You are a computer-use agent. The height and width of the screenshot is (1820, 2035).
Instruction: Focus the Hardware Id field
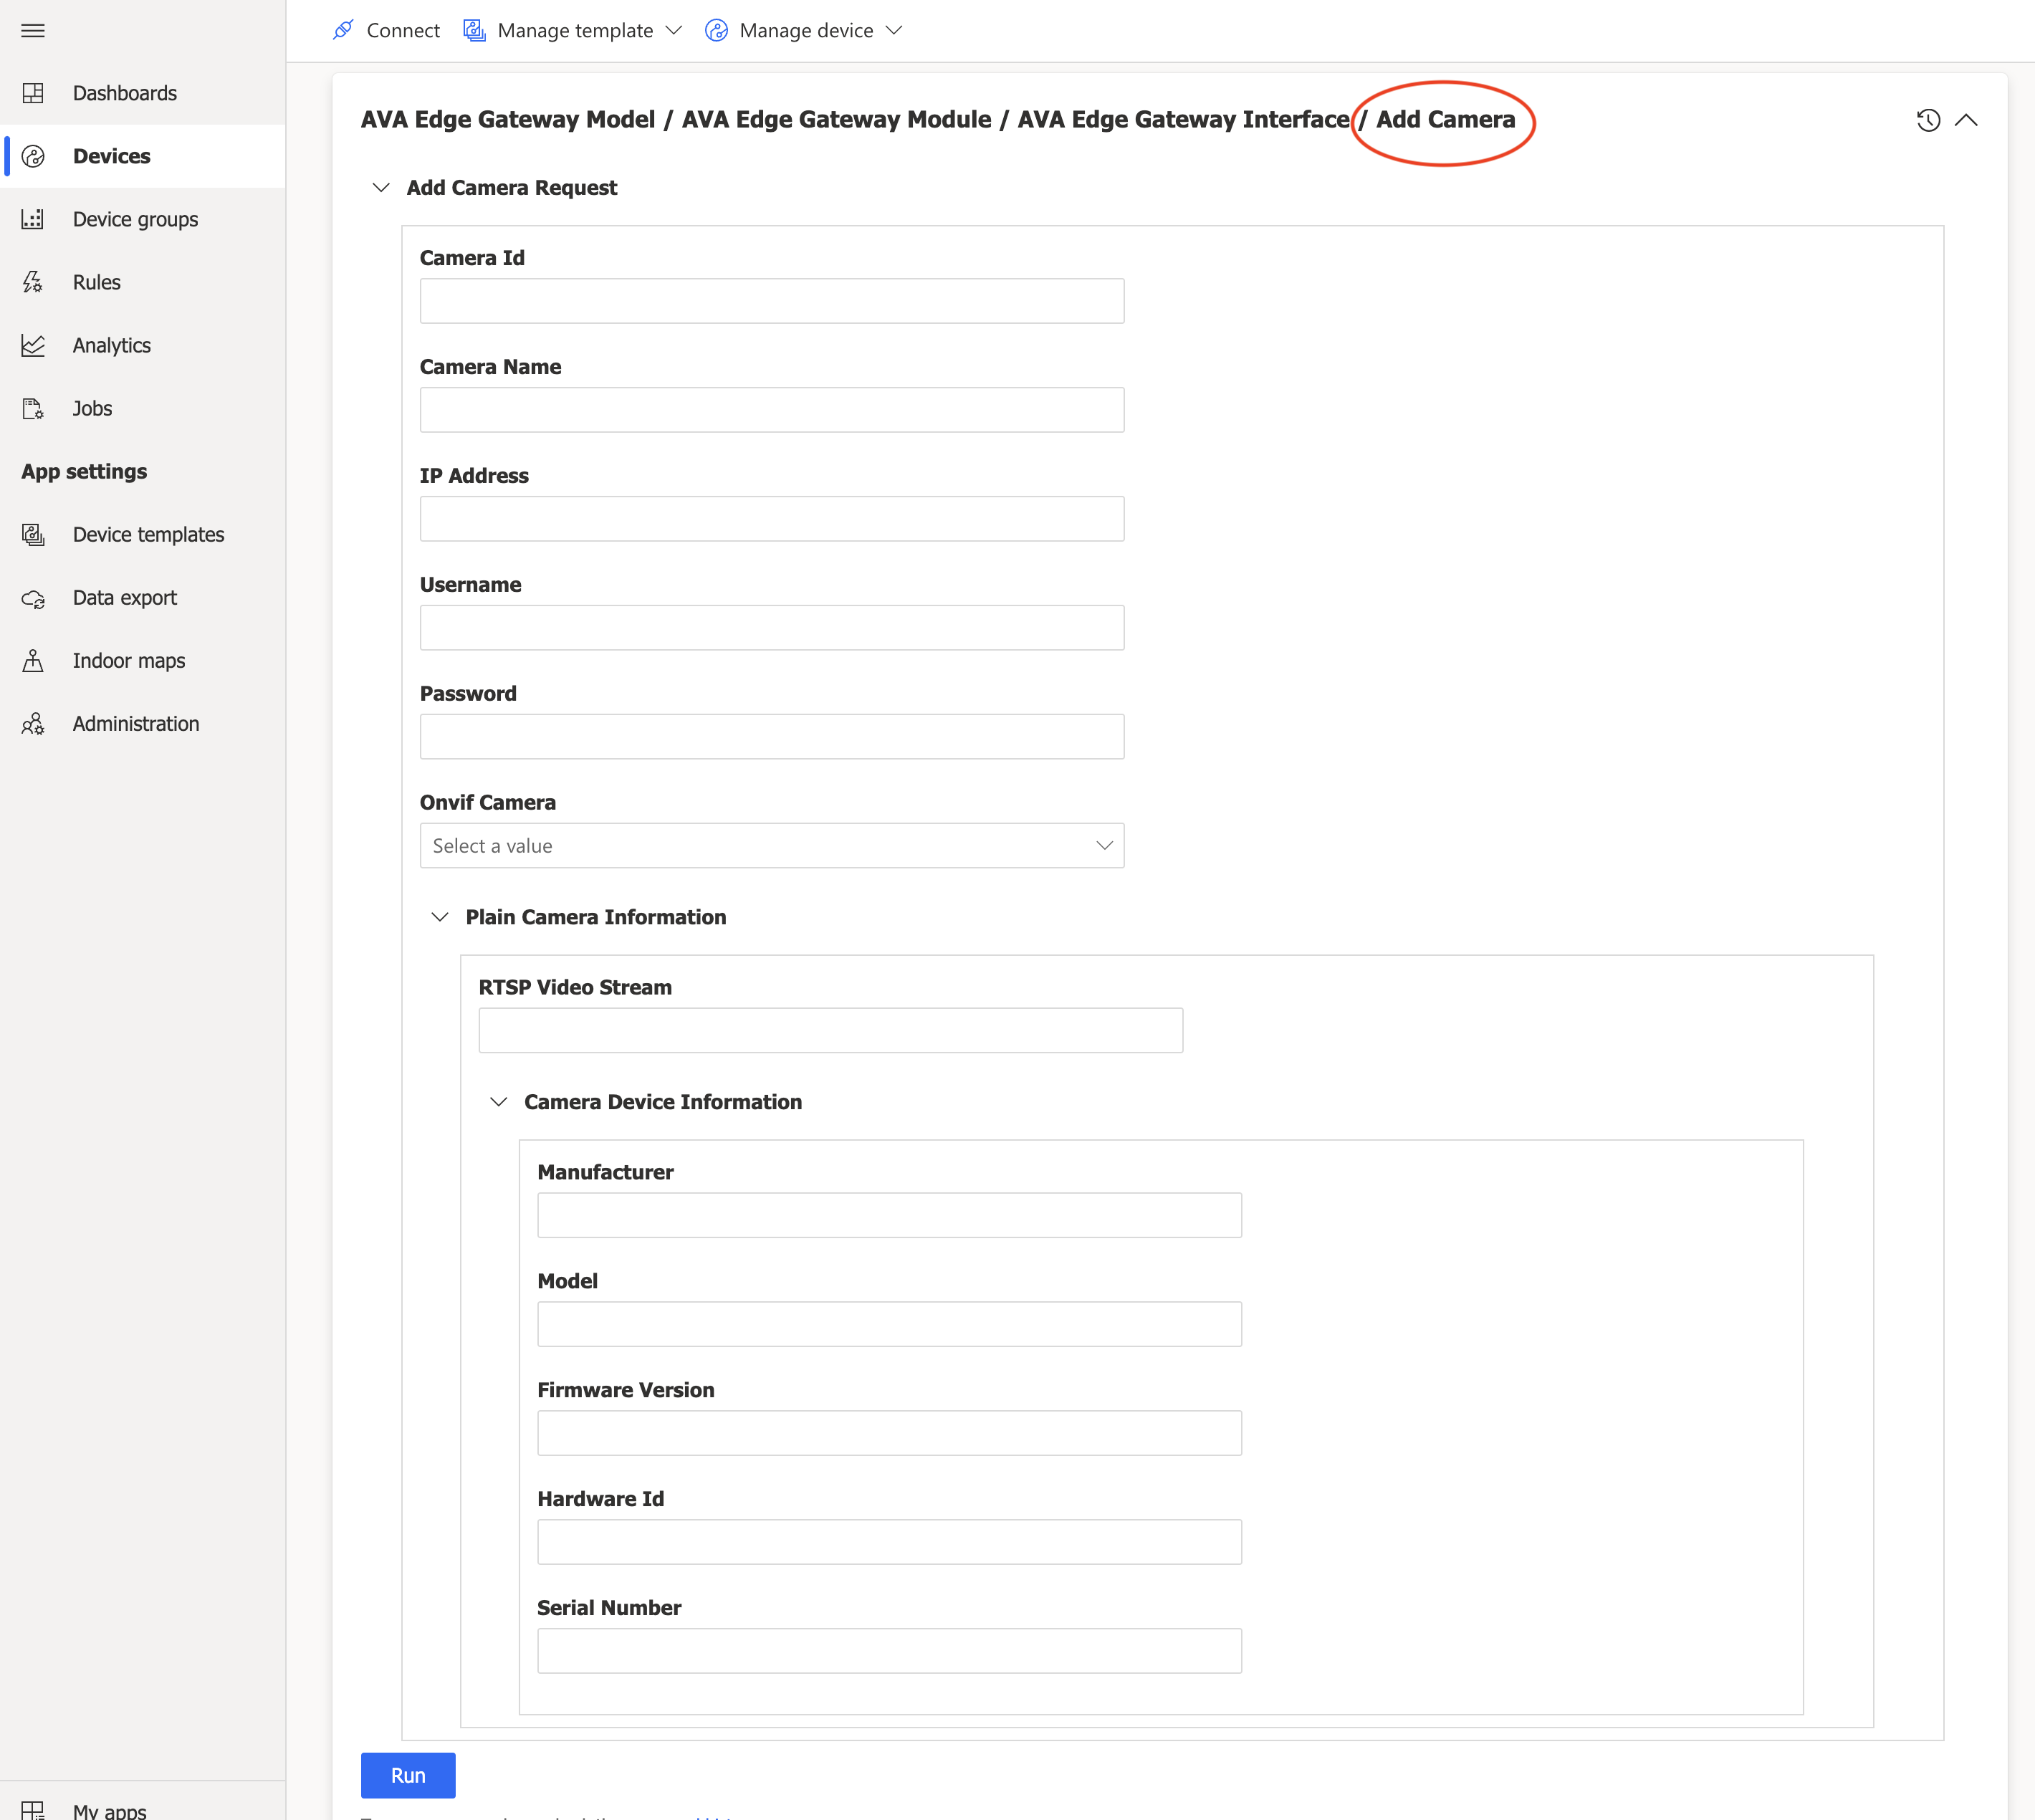pyautogui.click(x=890, y=1542)
